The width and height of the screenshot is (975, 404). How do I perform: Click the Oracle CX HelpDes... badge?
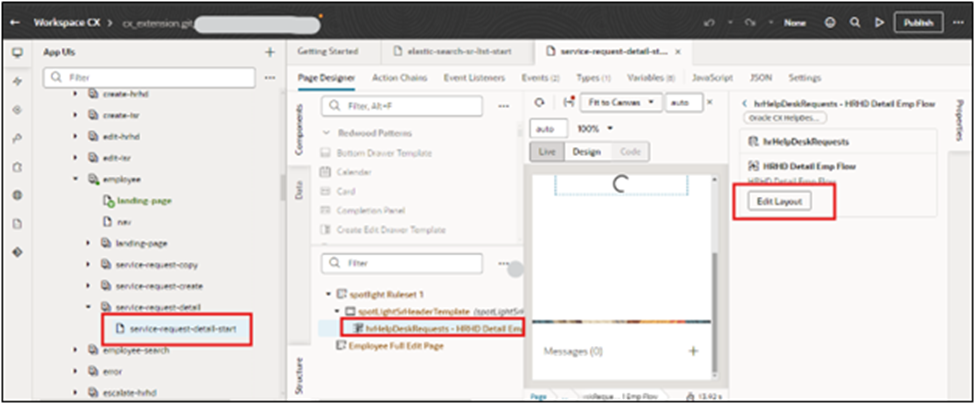(784, 117)
